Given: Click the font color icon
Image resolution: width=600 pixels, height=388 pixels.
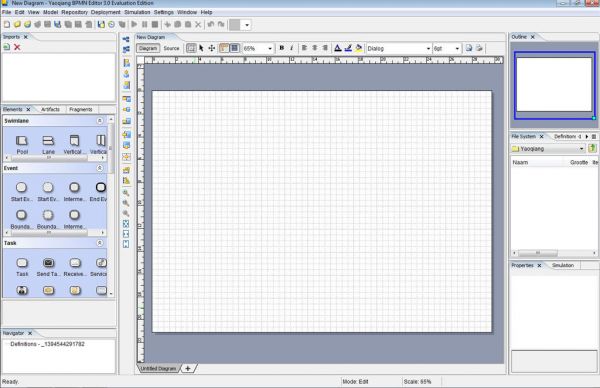Looking at the screenshot, I should (338, 48).
